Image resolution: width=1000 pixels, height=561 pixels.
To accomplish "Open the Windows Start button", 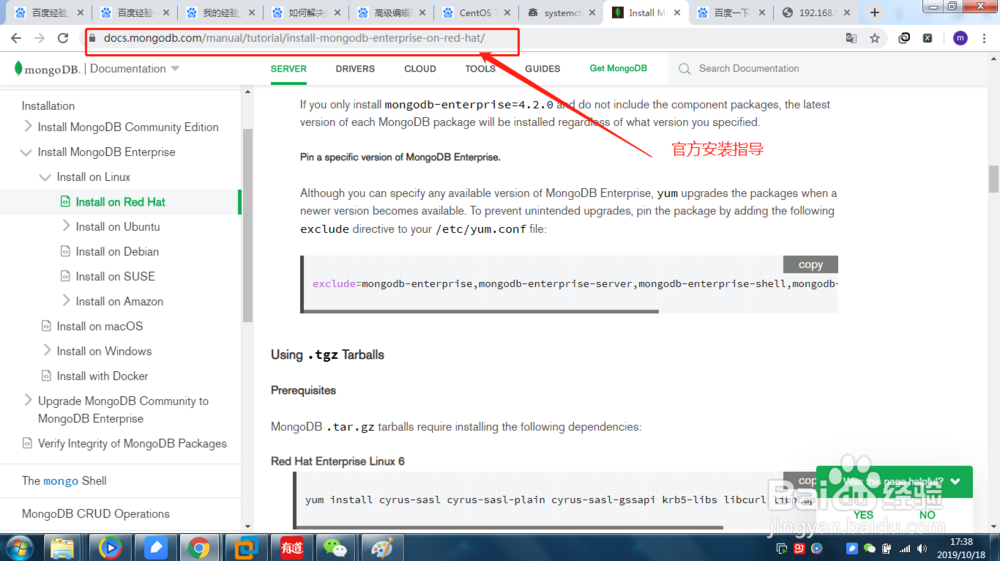I will (19, 548).
